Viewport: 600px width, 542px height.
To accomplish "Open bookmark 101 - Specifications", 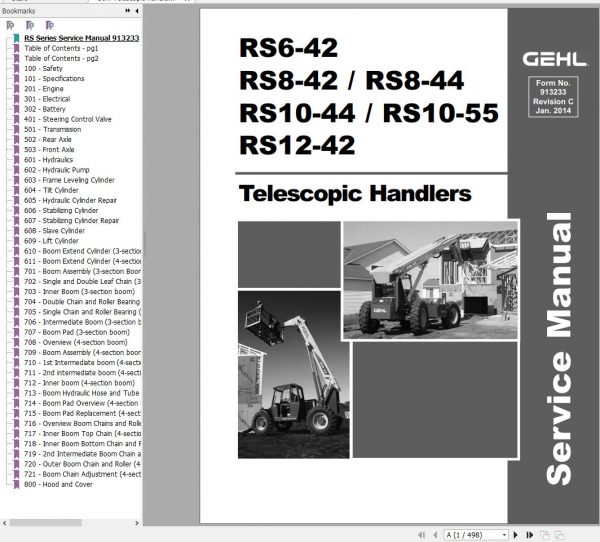I will click(54, 78).
